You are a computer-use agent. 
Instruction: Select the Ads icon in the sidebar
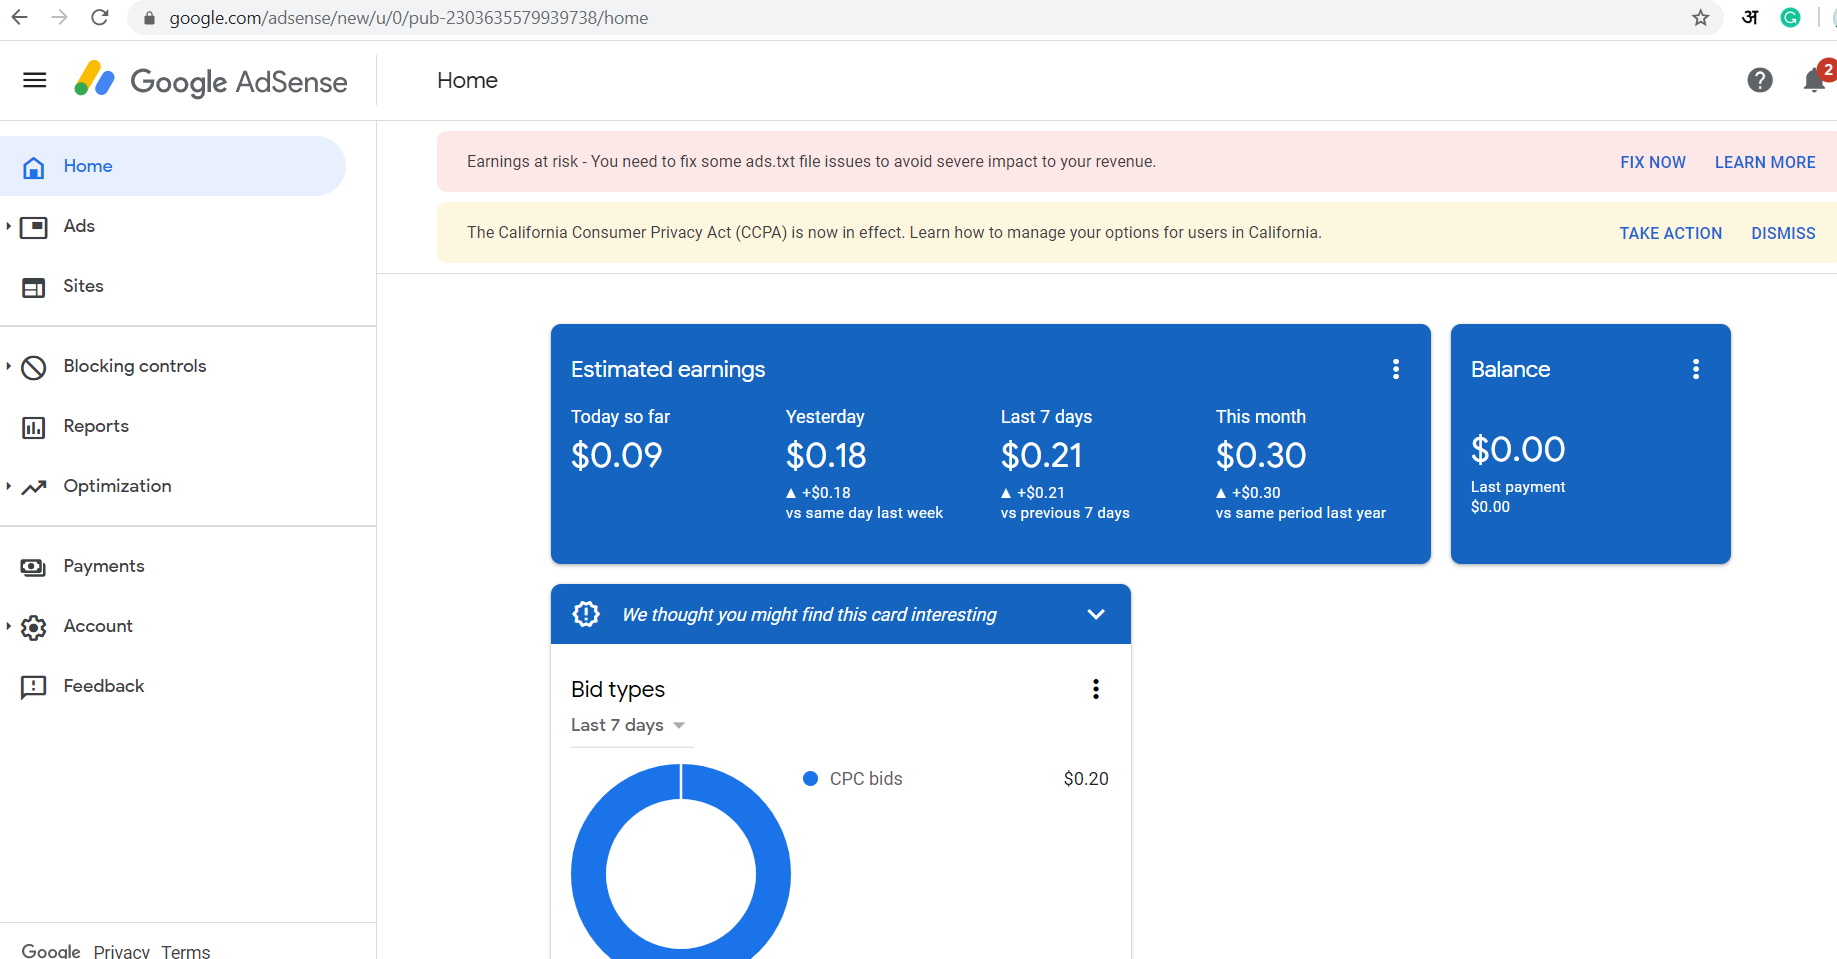pyautogui.click(x=33, y=226)
